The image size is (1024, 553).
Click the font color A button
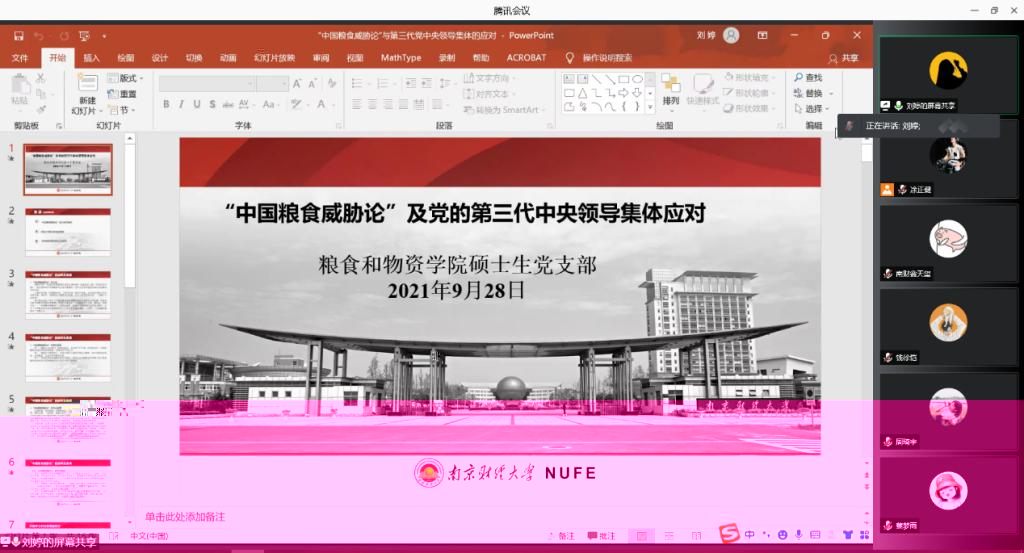[321, 104]
